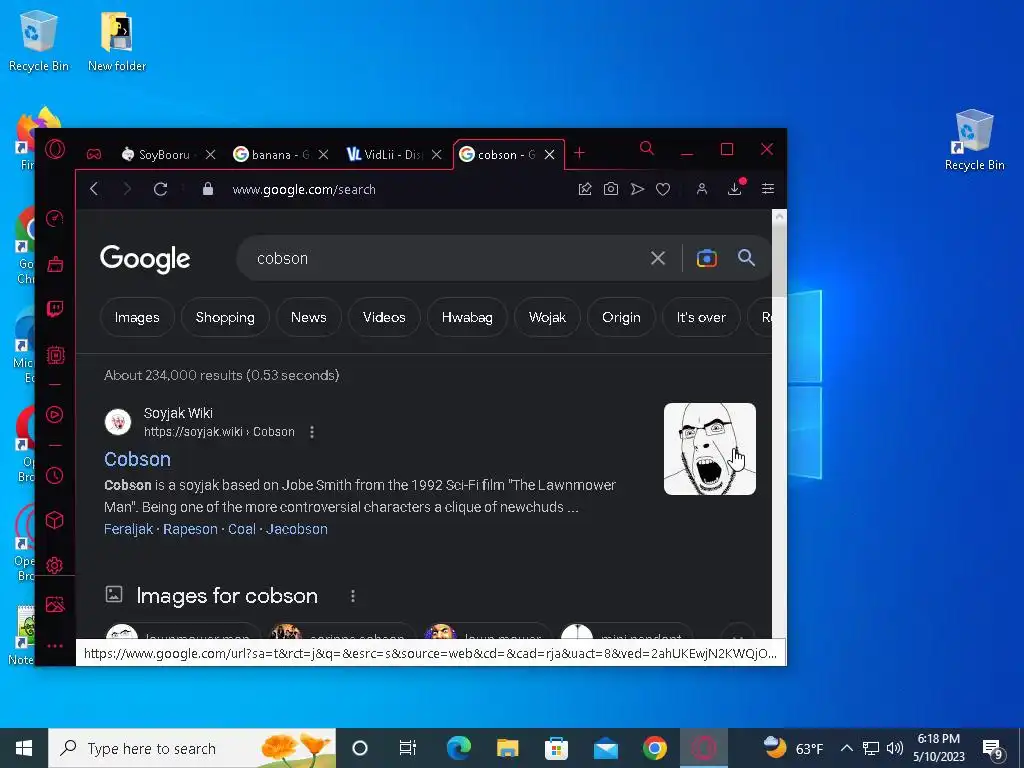This screenshot has width=1024, height=768.
Task: Open Extensions cube icon in sidebar
Action: (x=55, y=520)
